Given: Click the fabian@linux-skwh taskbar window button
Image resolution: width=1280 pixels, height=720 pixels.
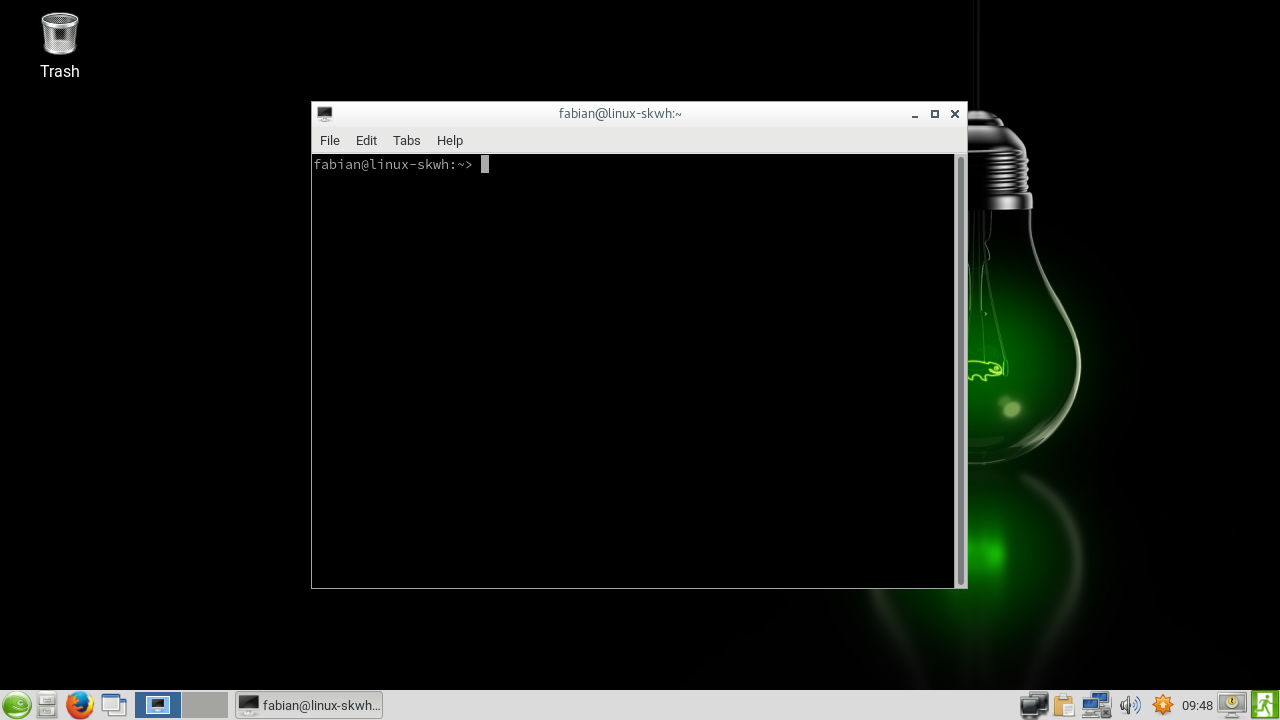Looking at the screenshot, I should [309, 706].
